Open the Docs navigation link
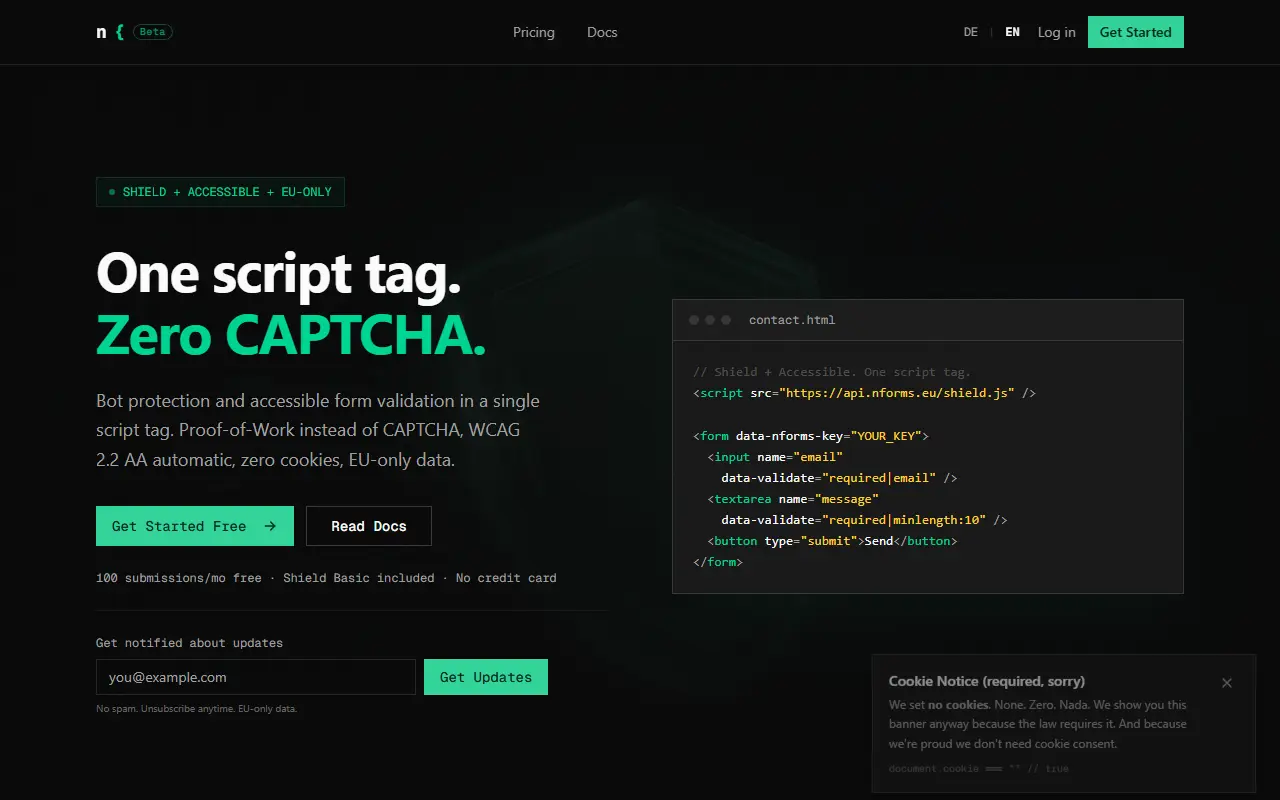Viewport: 1280px width, 800px height. point(602,32)
